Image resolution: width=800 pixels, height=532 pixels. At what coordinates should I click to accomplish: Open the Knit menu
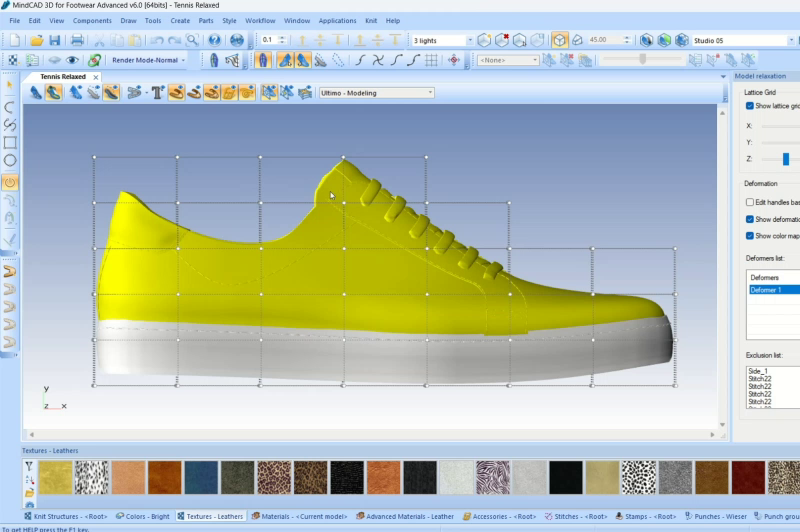pyautogui.click(x=371, y=21)
